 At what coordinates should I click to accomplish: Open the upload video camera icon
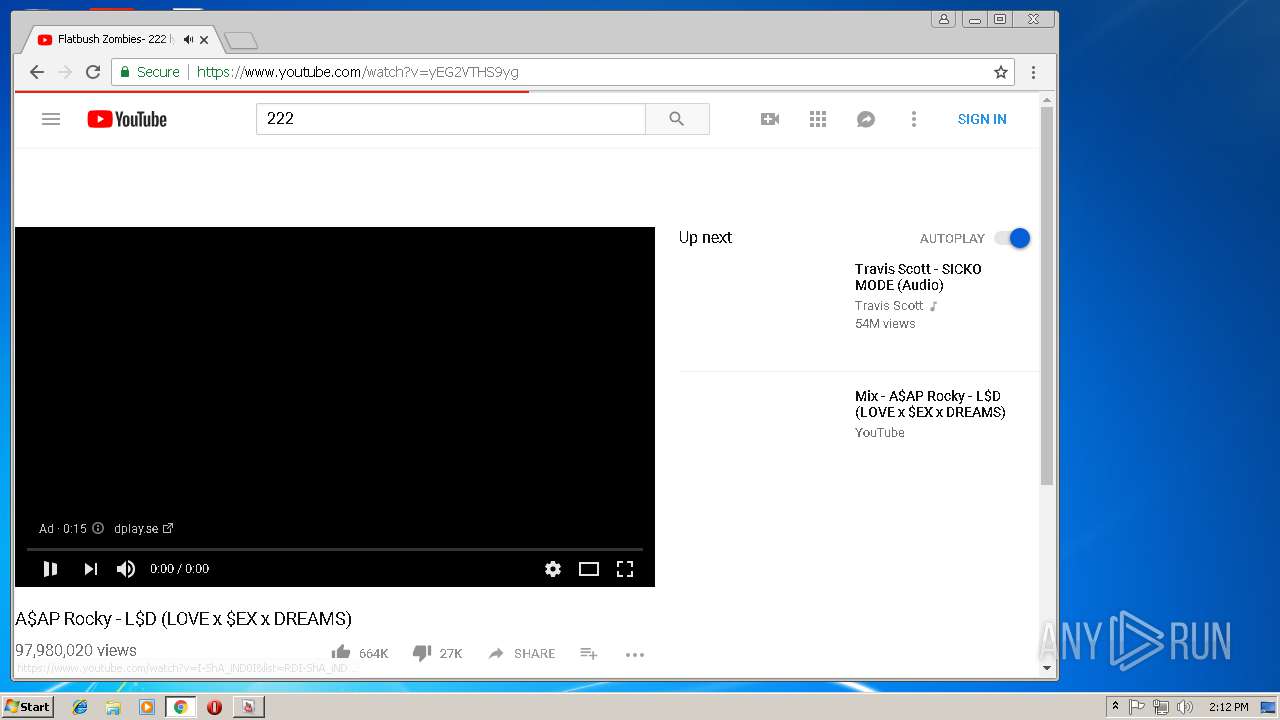[x=770, y=119]
